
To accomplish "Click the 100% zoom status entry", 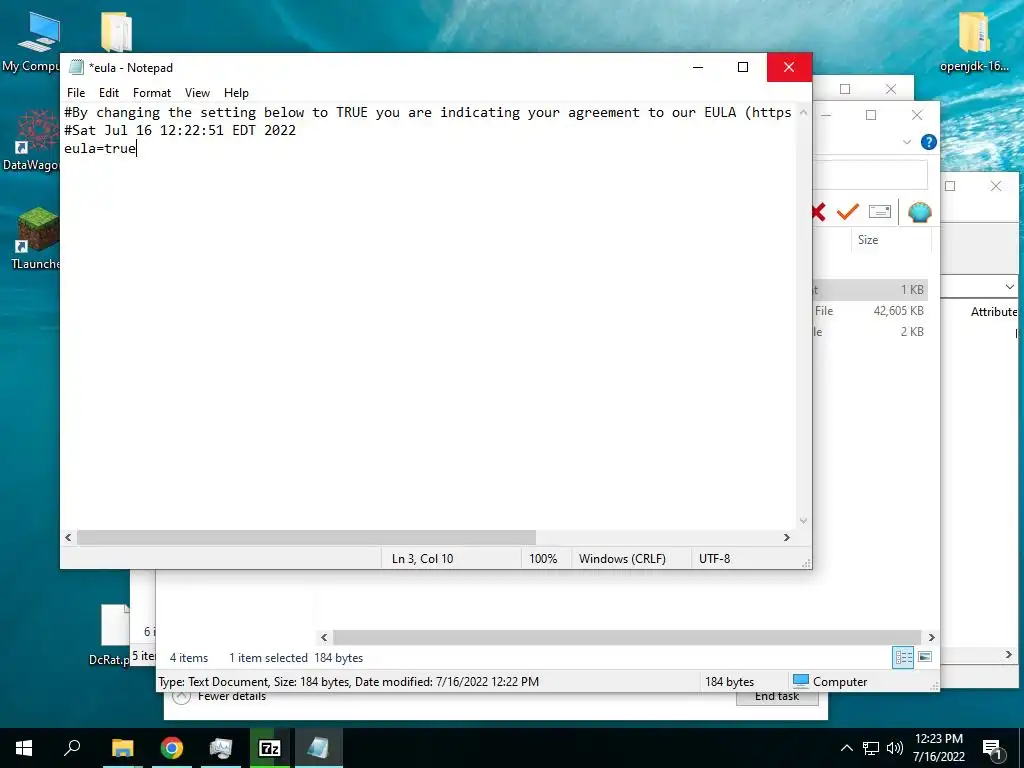I will pyautogui.click(x=543, y=559).
